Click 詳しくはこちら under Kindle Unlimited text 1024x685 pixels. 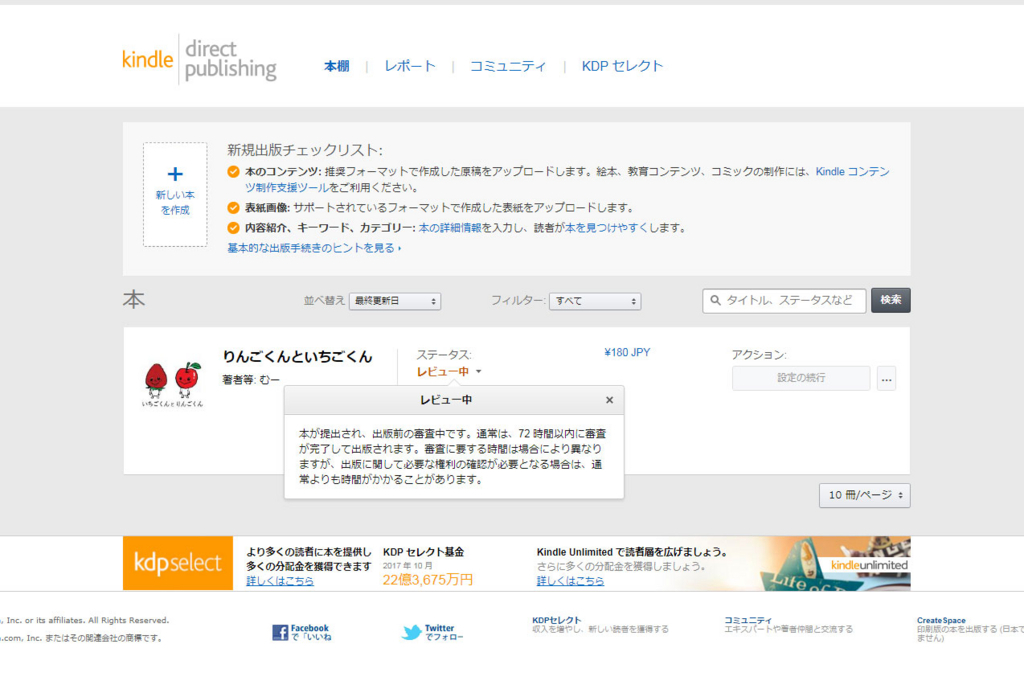click(x=570, y=581)
